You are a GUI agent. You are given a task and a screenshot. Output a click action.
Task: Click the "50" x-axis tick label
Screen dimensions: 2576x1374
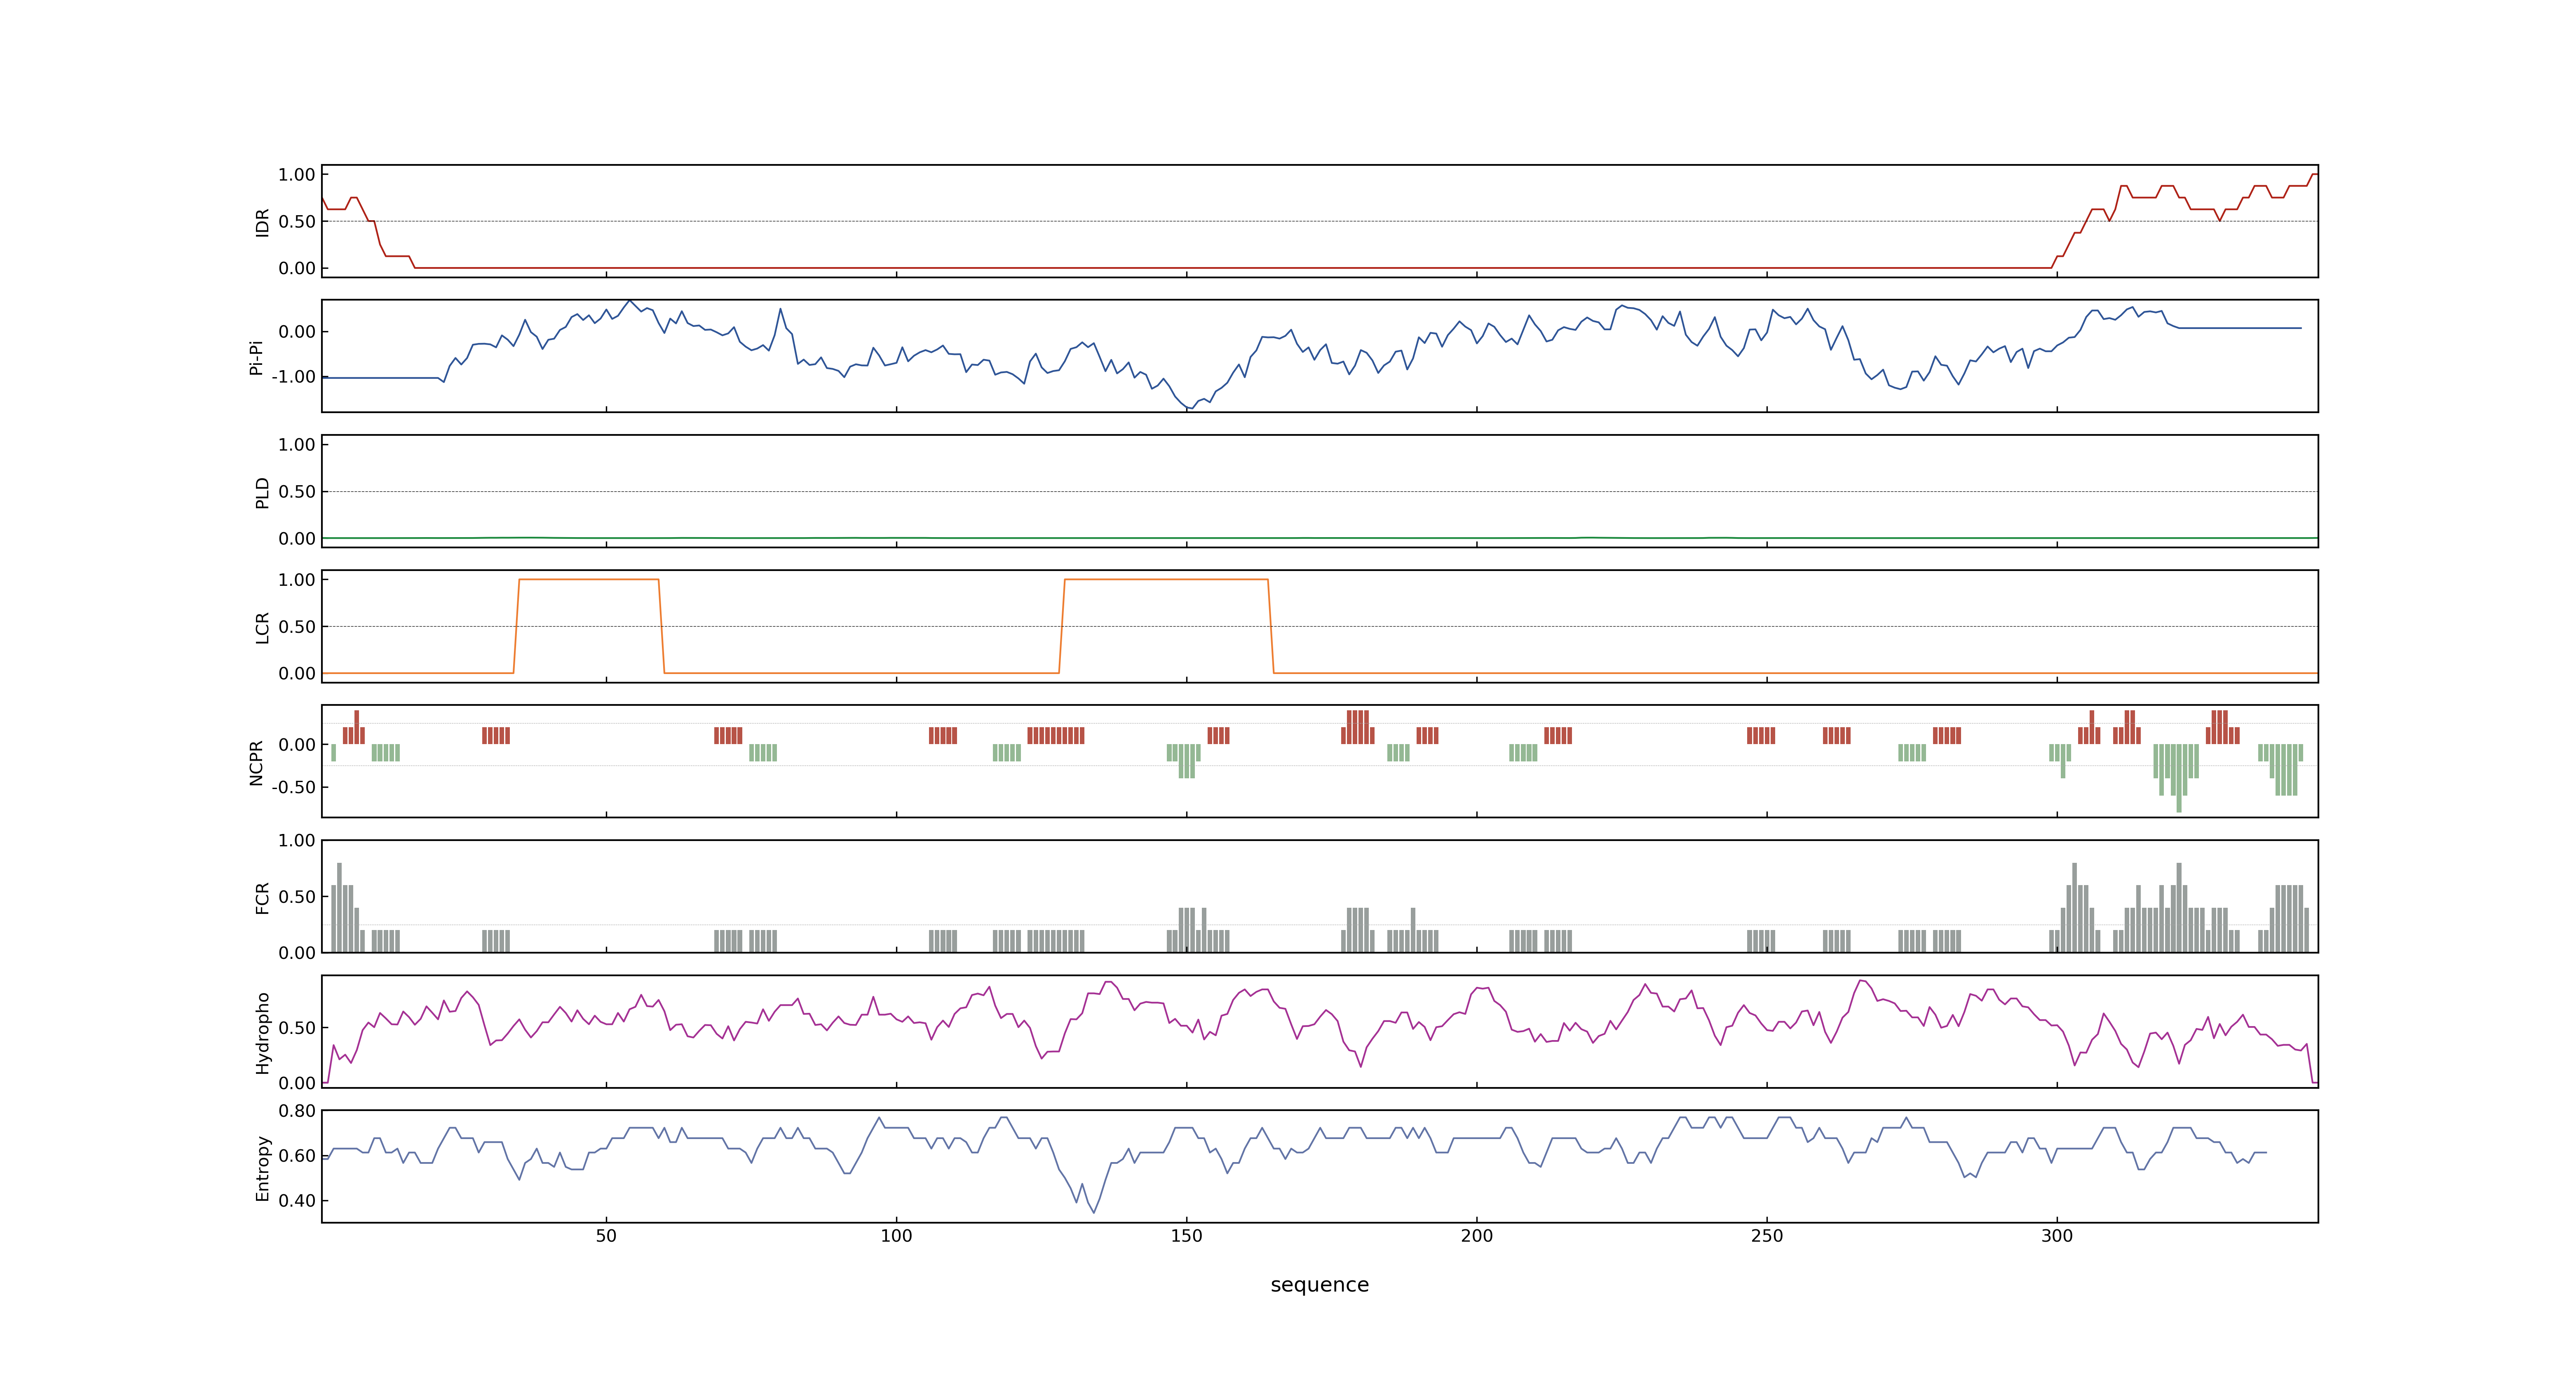606,1236
